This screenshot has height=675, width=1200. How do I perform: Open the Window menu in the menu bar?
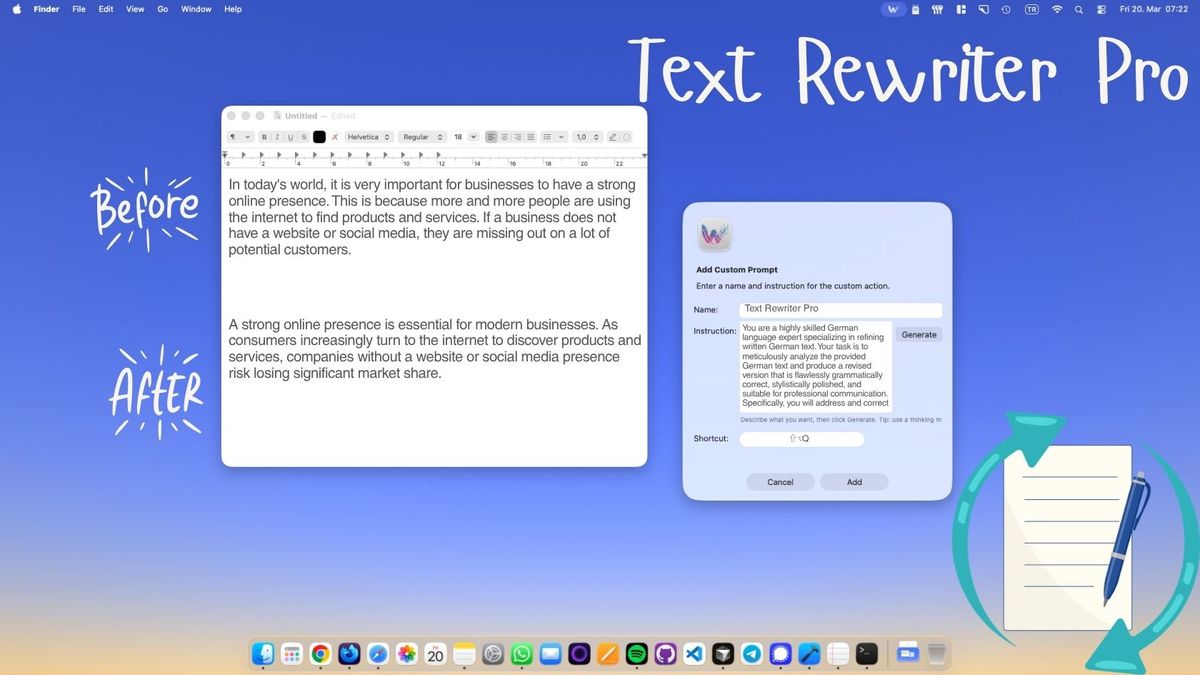196,9
